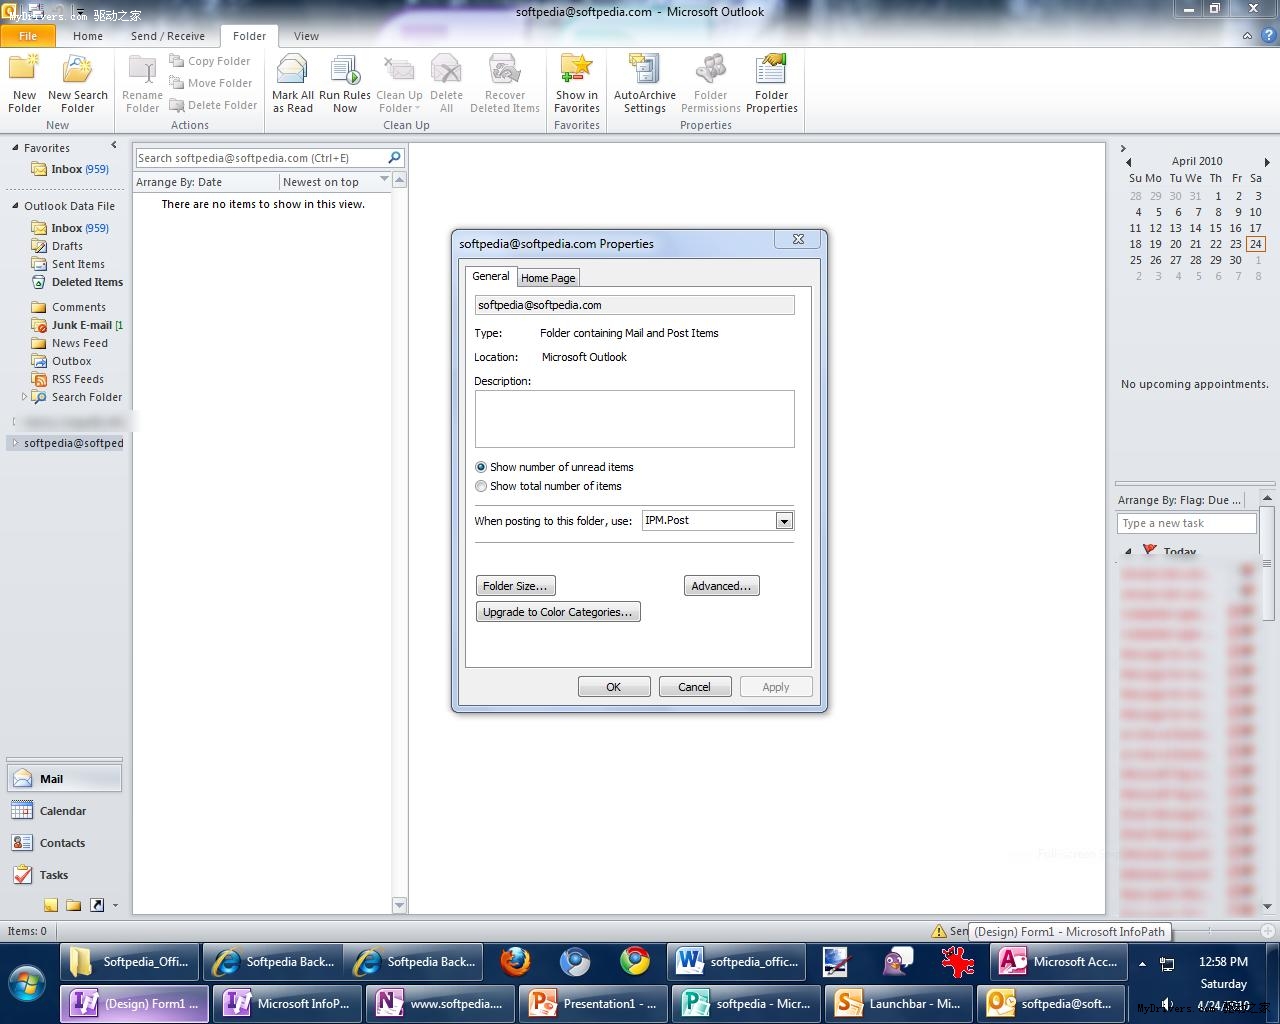The height and width of the screenshot is (1024, 1280).
Task: Open the IPM.Post posting form dropdown
Action: click(x=784, y=521)
